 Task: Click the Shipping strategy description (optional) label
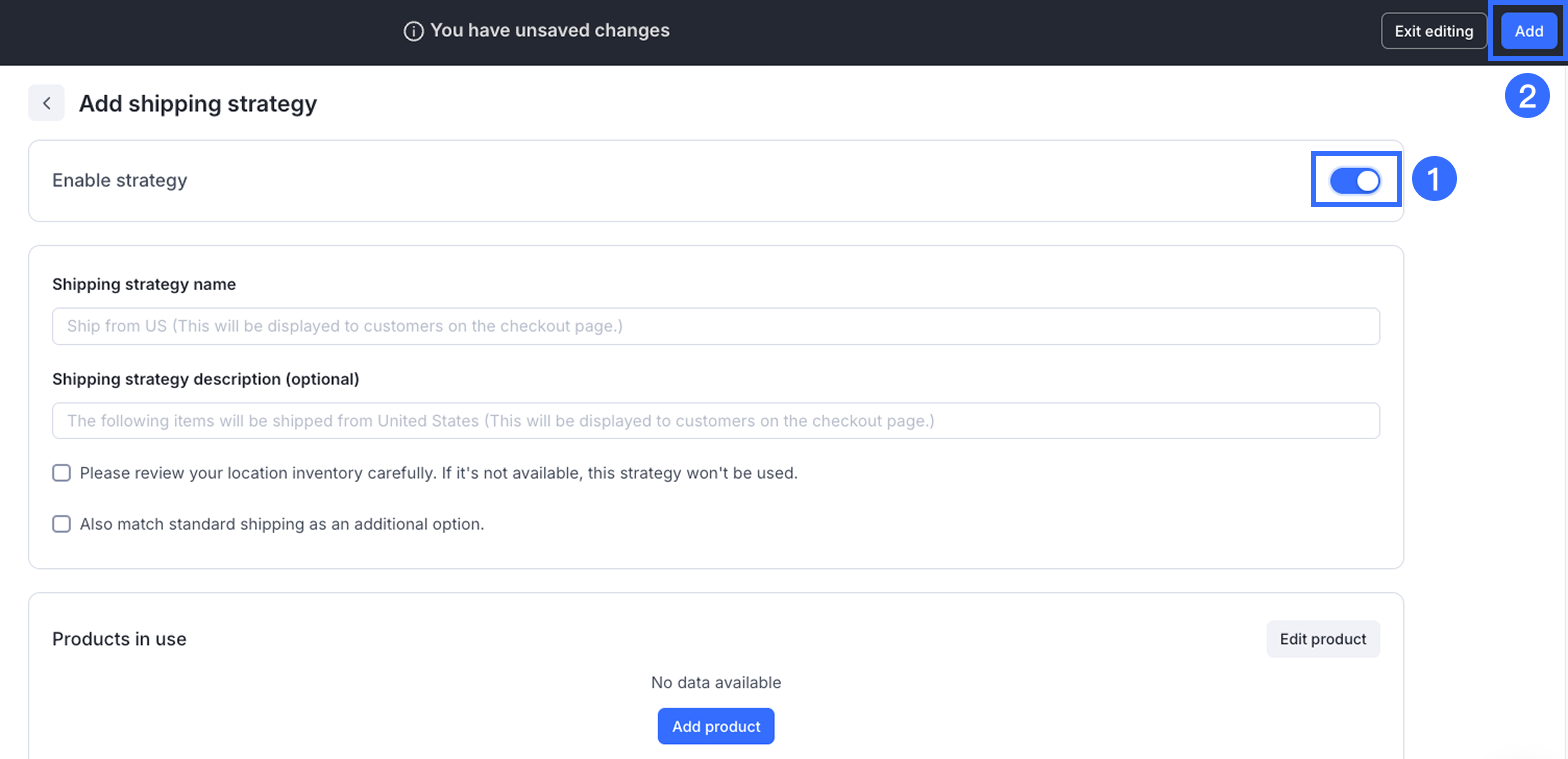click(205, 379)
